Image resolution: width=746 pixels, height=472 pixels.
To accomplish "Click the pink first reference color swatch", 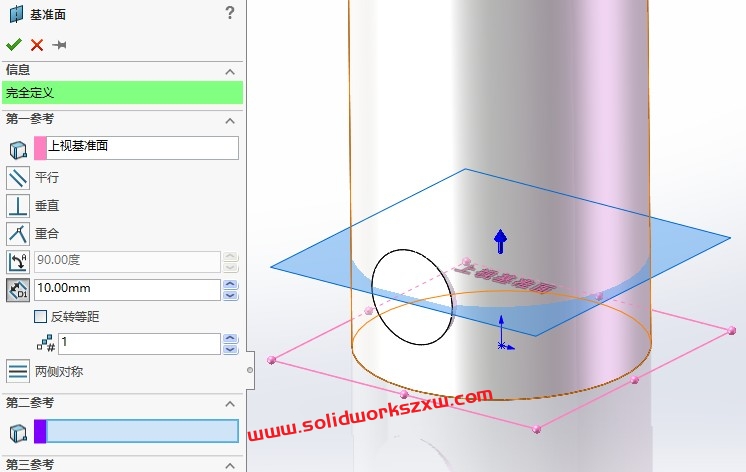I will coord(40,148).
